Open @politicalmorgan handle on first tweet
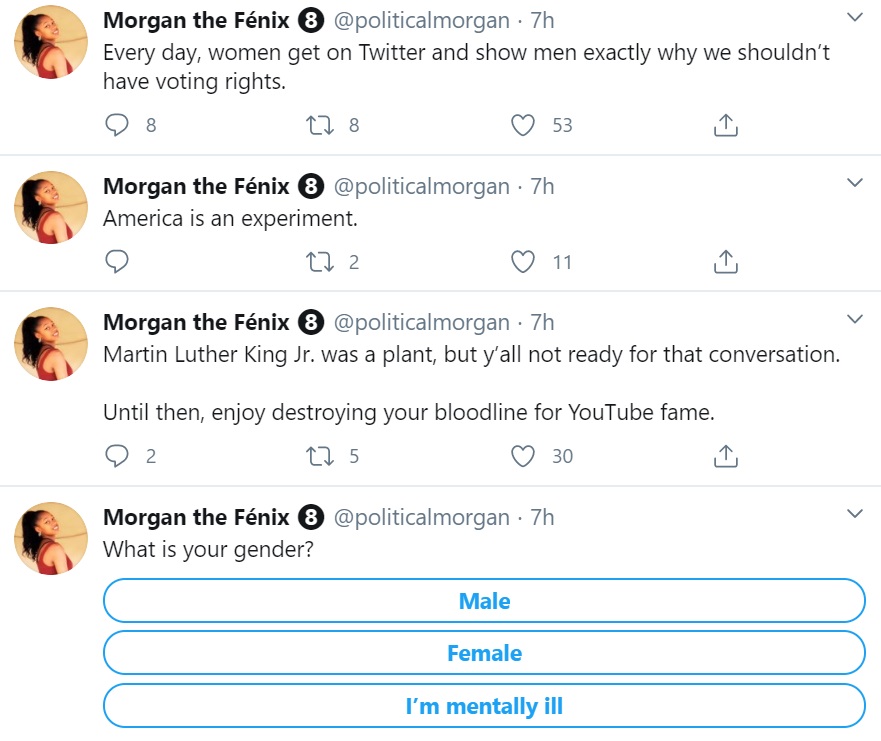 click(421, 21)
